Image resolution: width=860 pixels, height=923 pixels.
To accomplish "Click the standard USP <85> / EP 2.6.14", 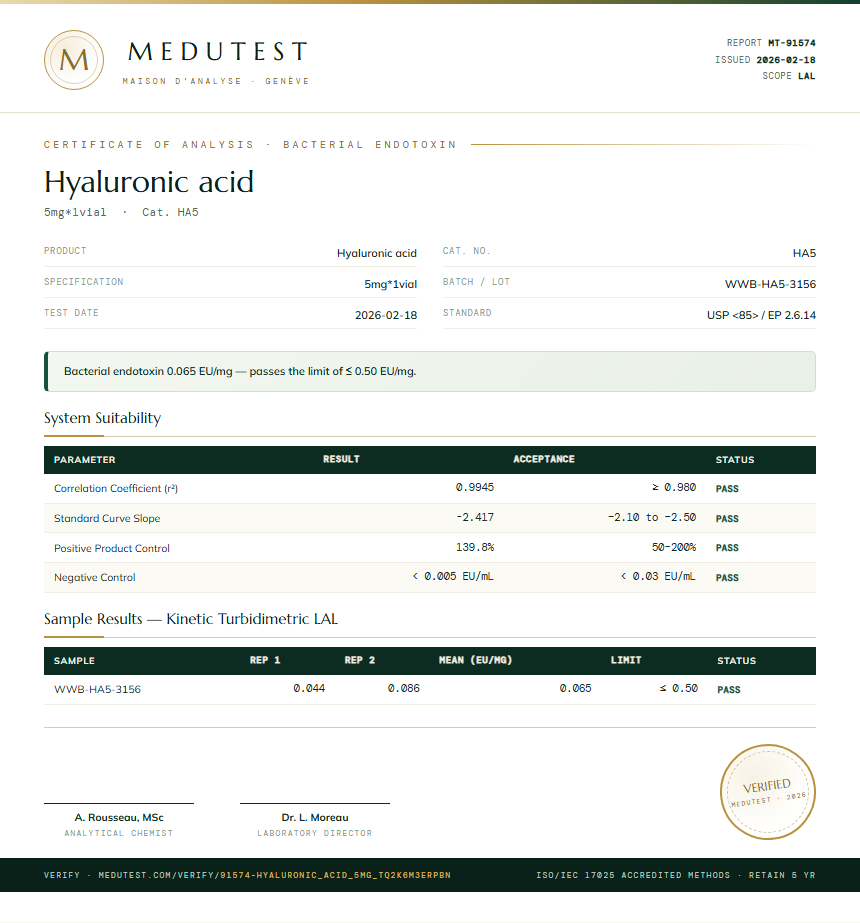I will (x=761, y=315).
